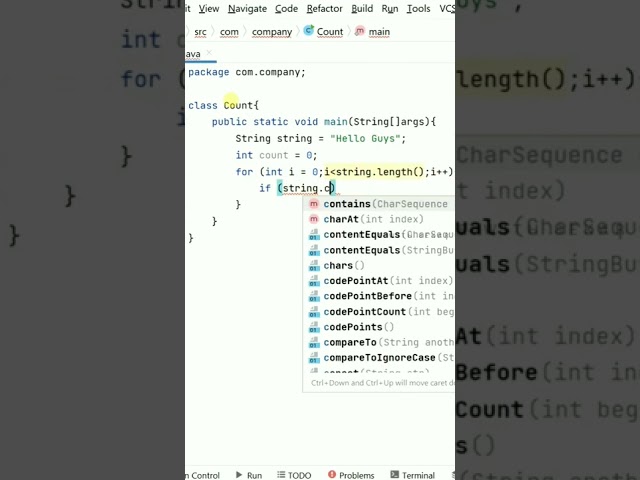Viewport: 640px width, 480px height.
Task: Click icon beside chars() suggestion
Action: (x=314, y=266)
